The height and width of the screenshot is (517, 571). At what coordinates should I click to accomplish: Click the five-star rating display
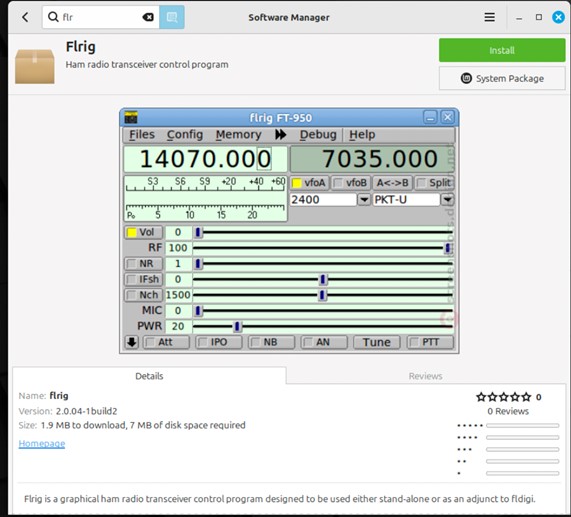504,397
